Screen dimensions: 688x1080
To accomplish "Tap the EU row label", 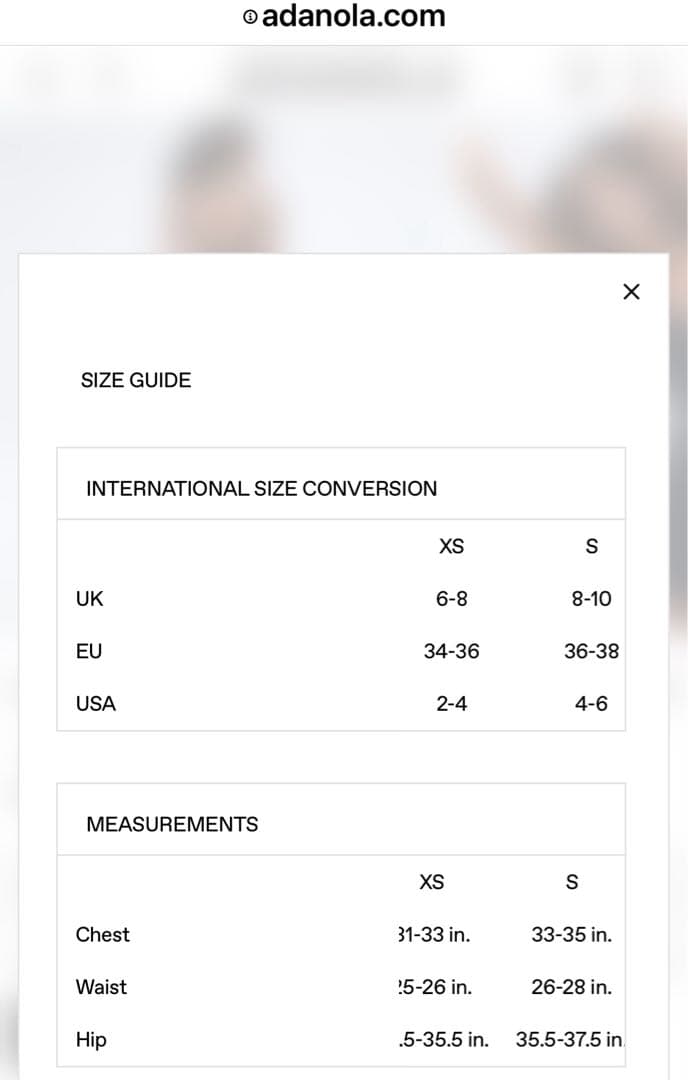I will pyautogui.click(x=89, y=651).
